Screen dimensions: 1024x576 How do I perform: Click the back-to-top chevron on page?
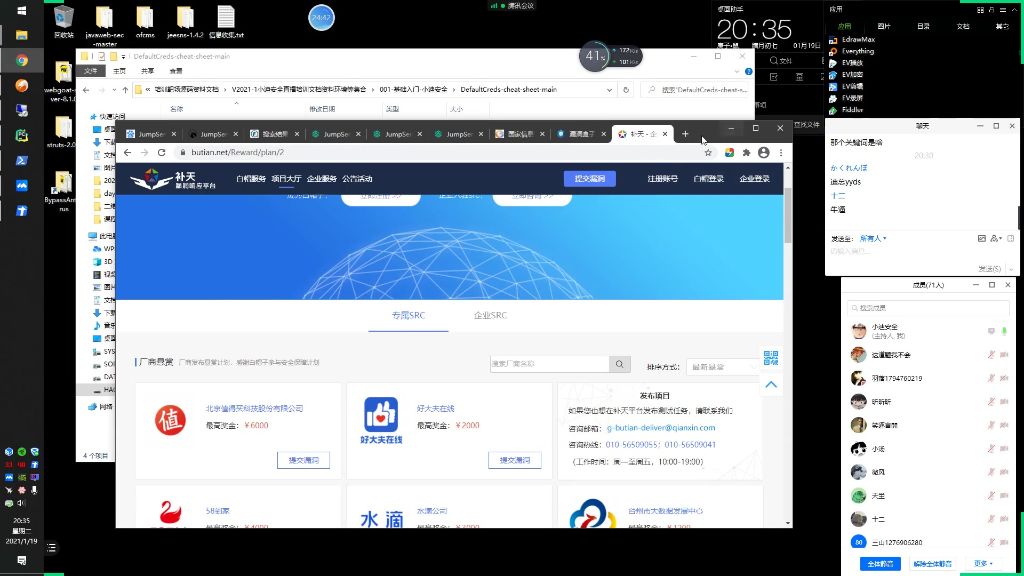(x=771, y=385)
